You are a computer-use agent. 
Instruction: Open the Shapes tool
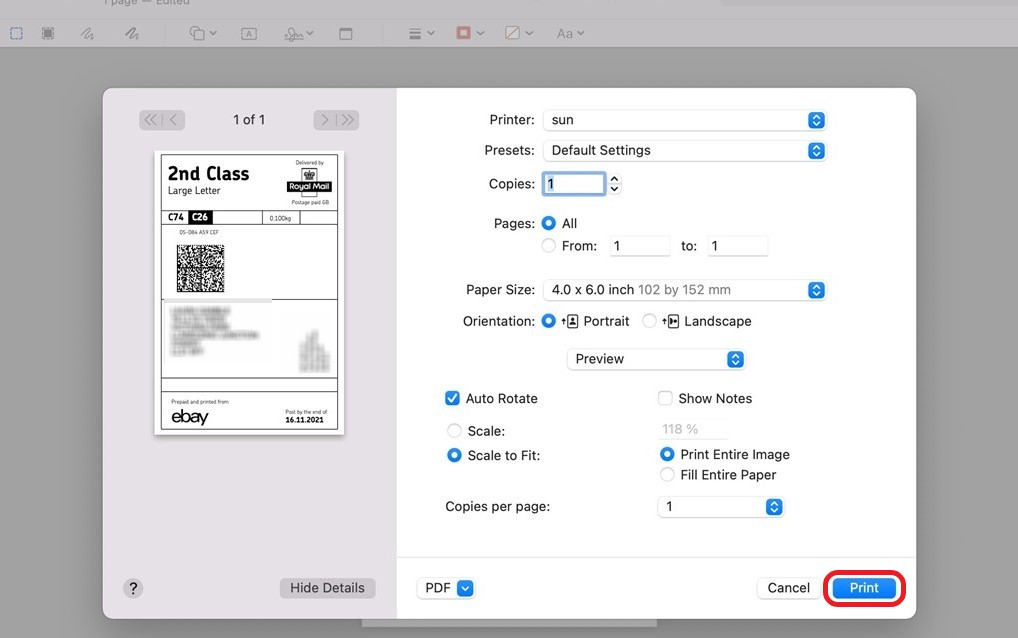[201, 33]
